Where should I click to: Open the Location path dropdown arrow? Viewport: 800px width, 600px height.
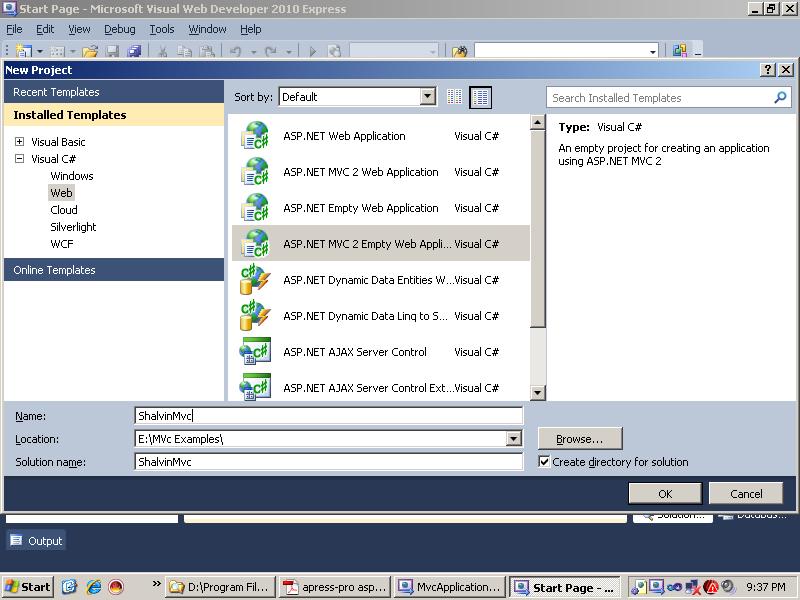514,438
